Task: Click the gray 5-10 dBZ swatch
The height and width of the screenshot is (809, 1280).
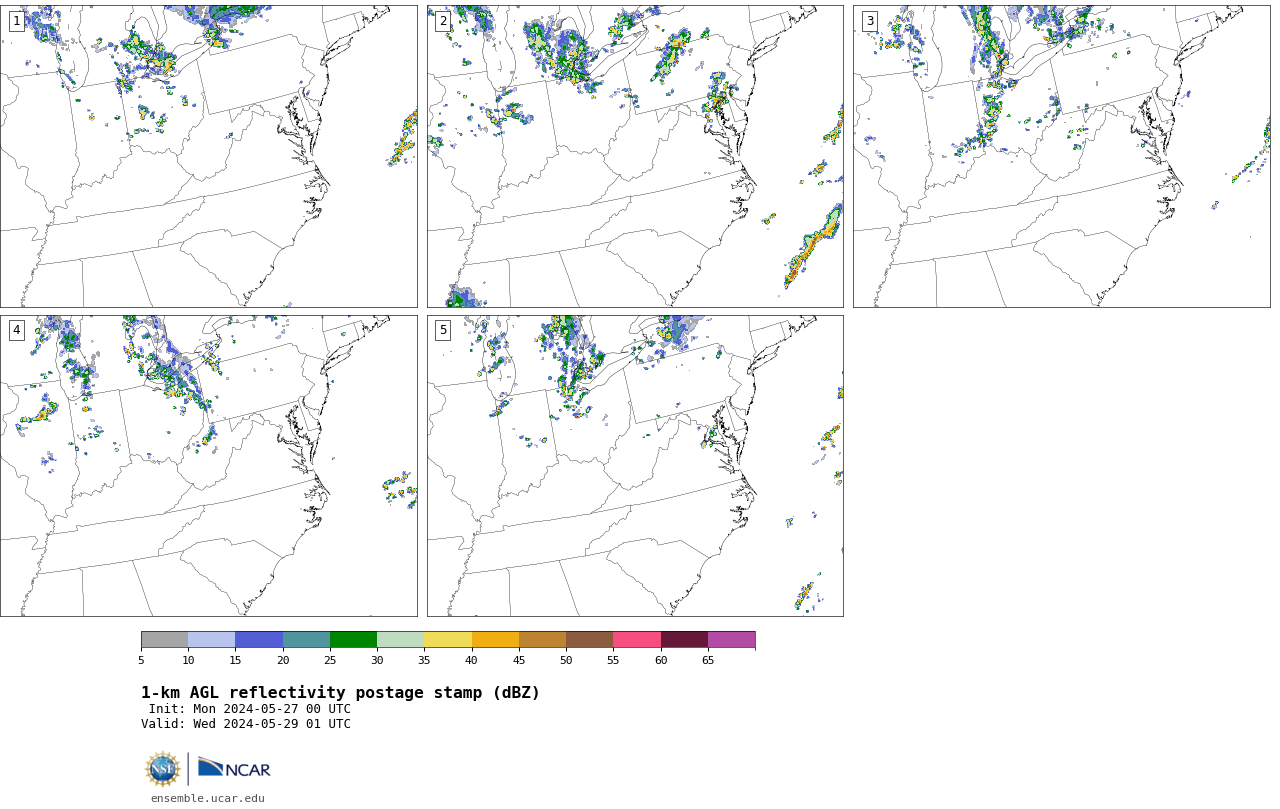Action: [164, 640]
